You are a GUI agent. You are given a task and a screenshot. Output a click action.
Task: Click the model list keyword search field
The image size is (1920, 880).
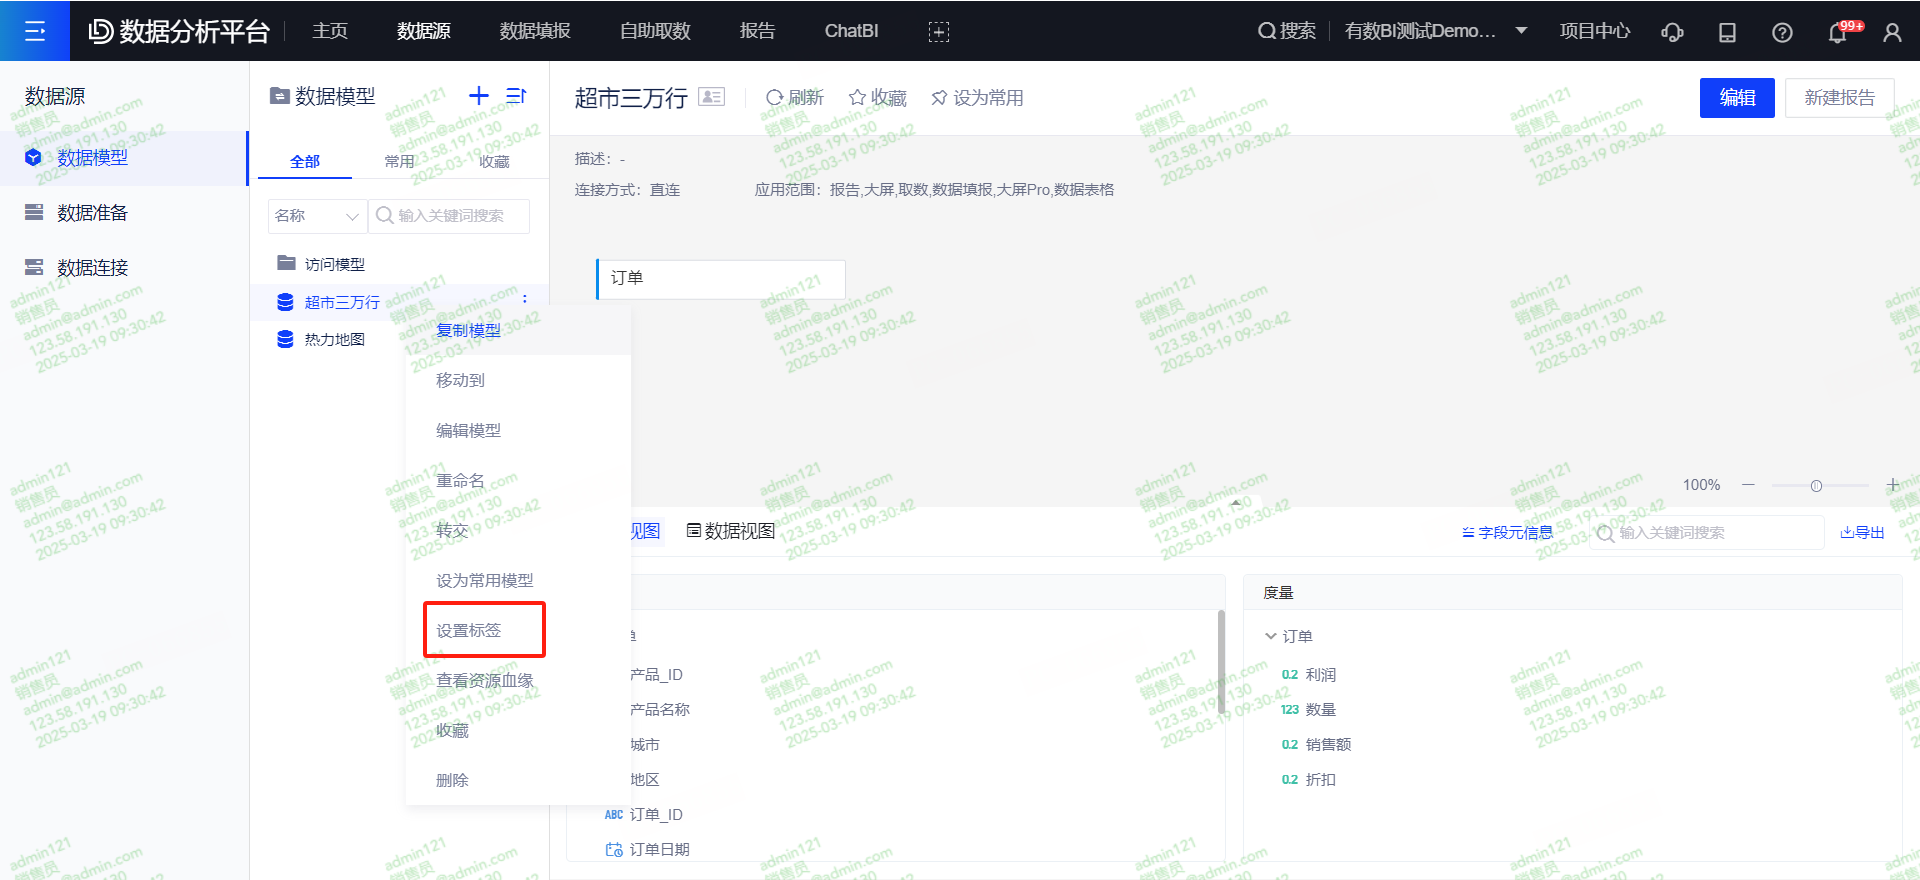tap(450, 216)
